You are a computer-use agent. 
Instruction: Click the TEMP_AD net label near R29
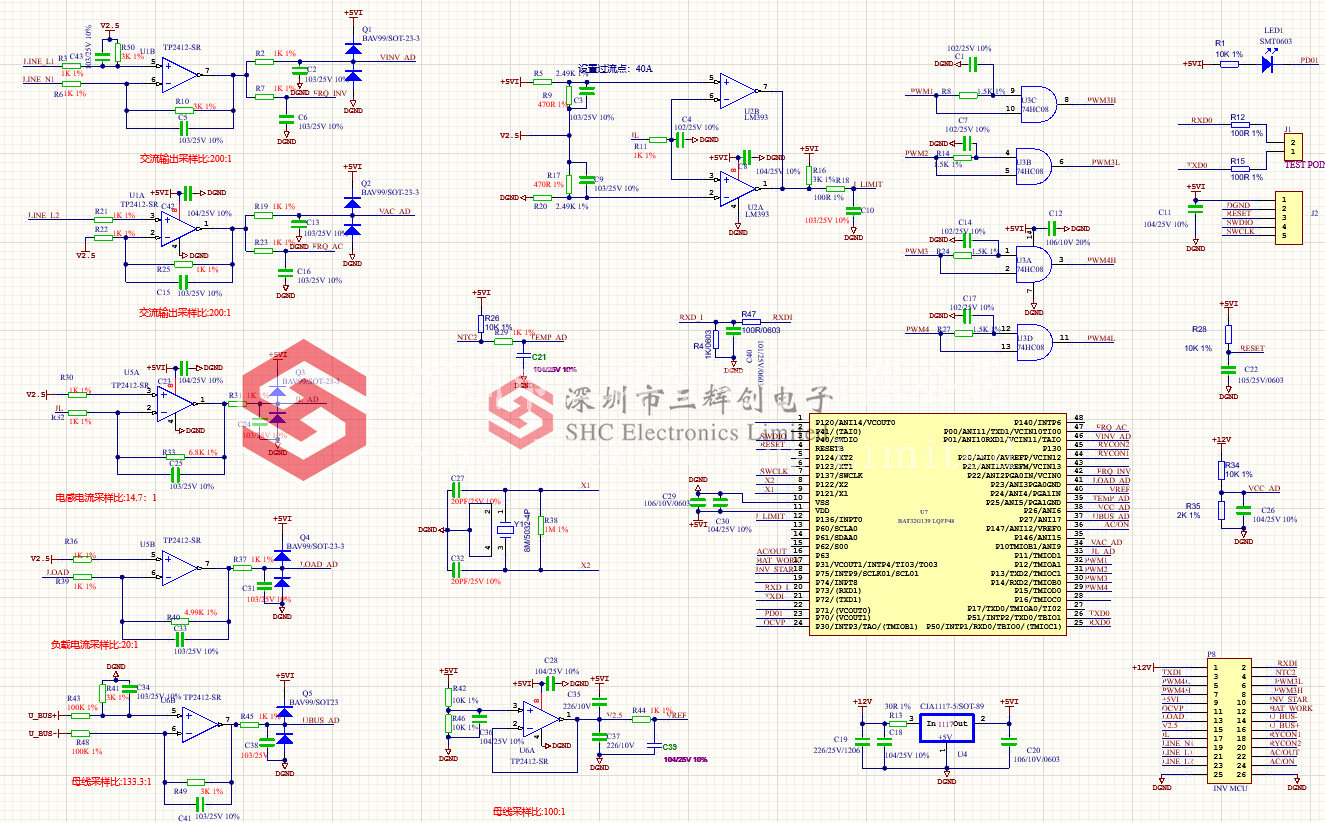coord(549,337)
